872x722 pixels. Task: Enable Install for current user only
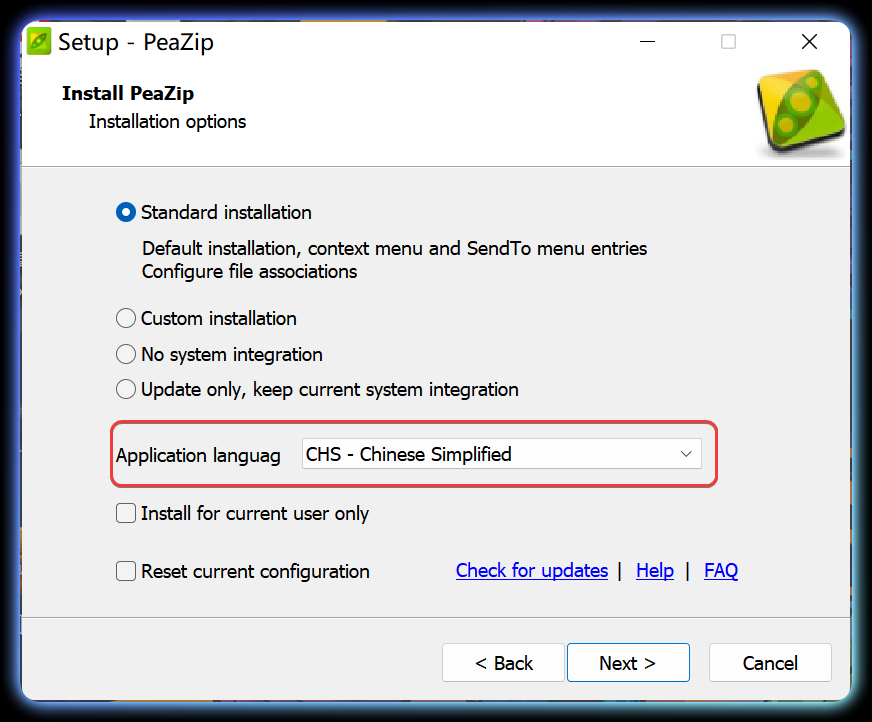(x=125, y=513)
